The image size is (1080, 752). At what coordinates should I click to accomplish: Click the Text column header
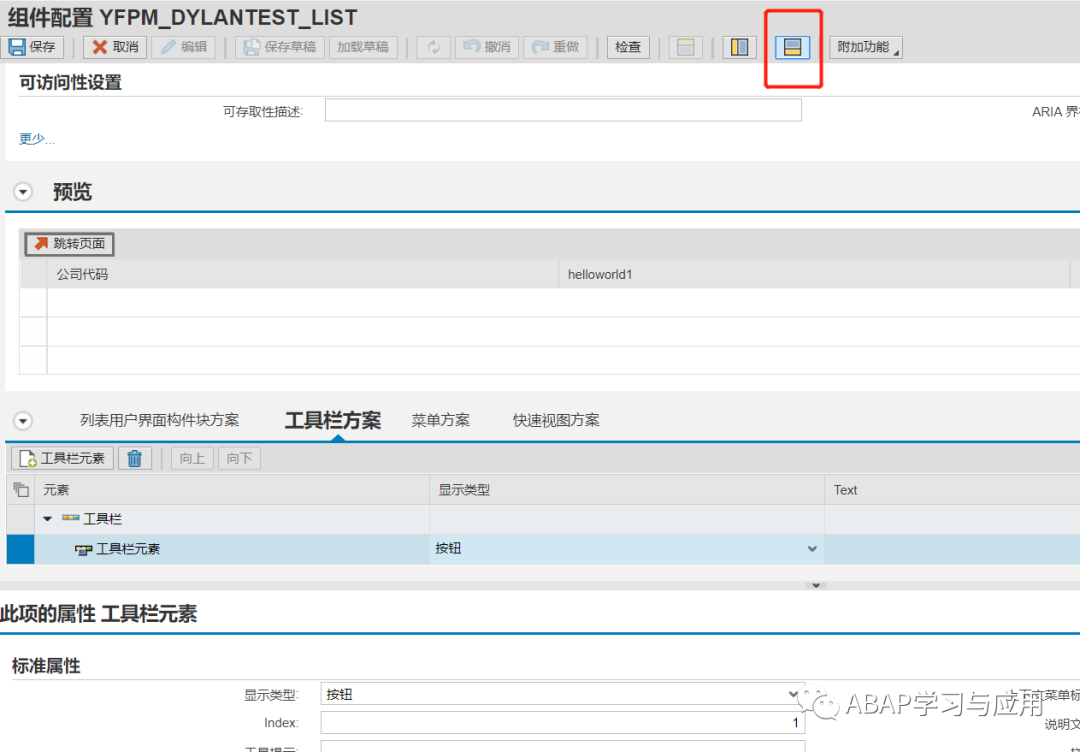click(x=953, y=490)
